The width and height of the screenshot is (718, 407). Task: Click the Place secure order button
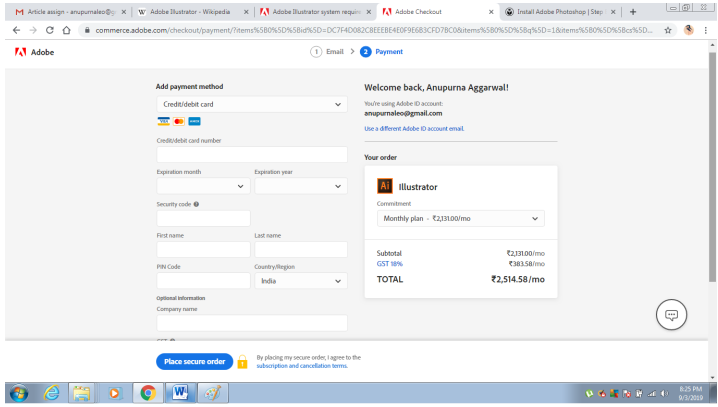195,362
